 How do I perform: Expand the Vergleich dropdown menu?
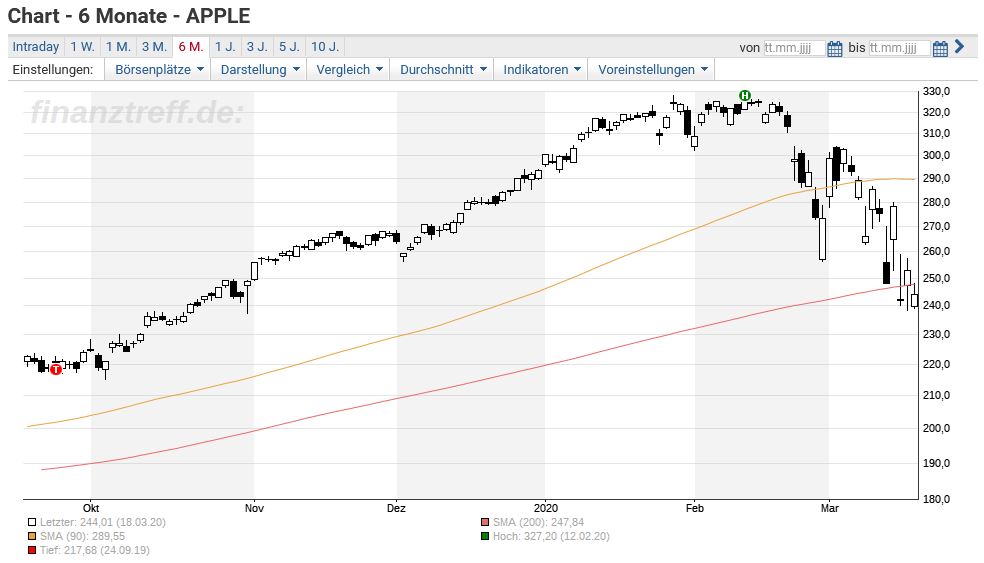[x=349, y=70]
